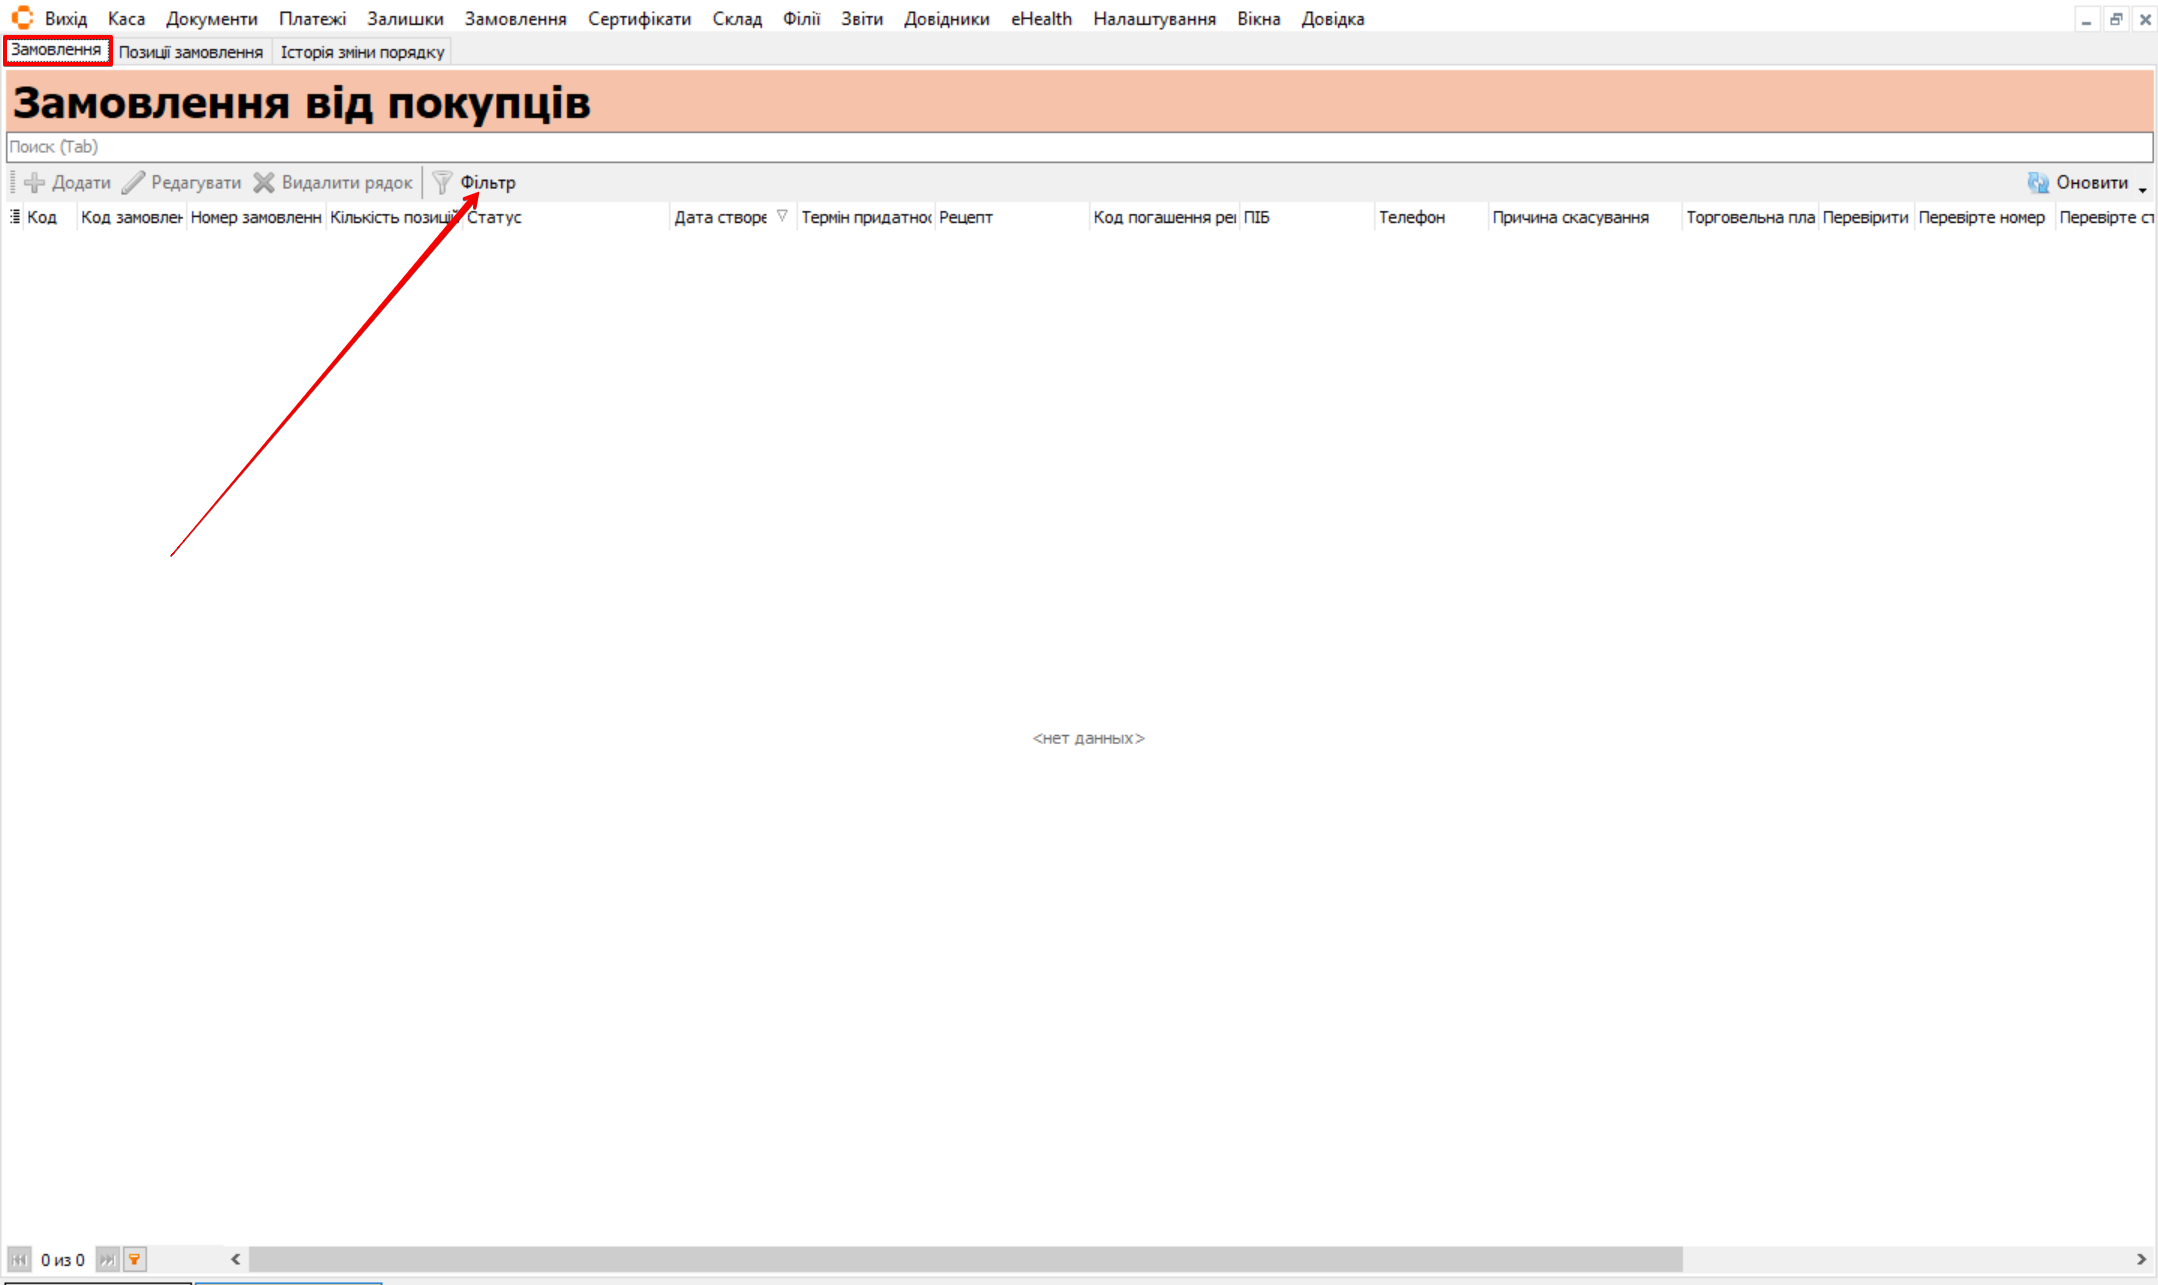Jump to last record navigation icon
Image resolution: width=2158 pixels, height=1285 pixels.
pyautogui.click(x=107, y=1259)
